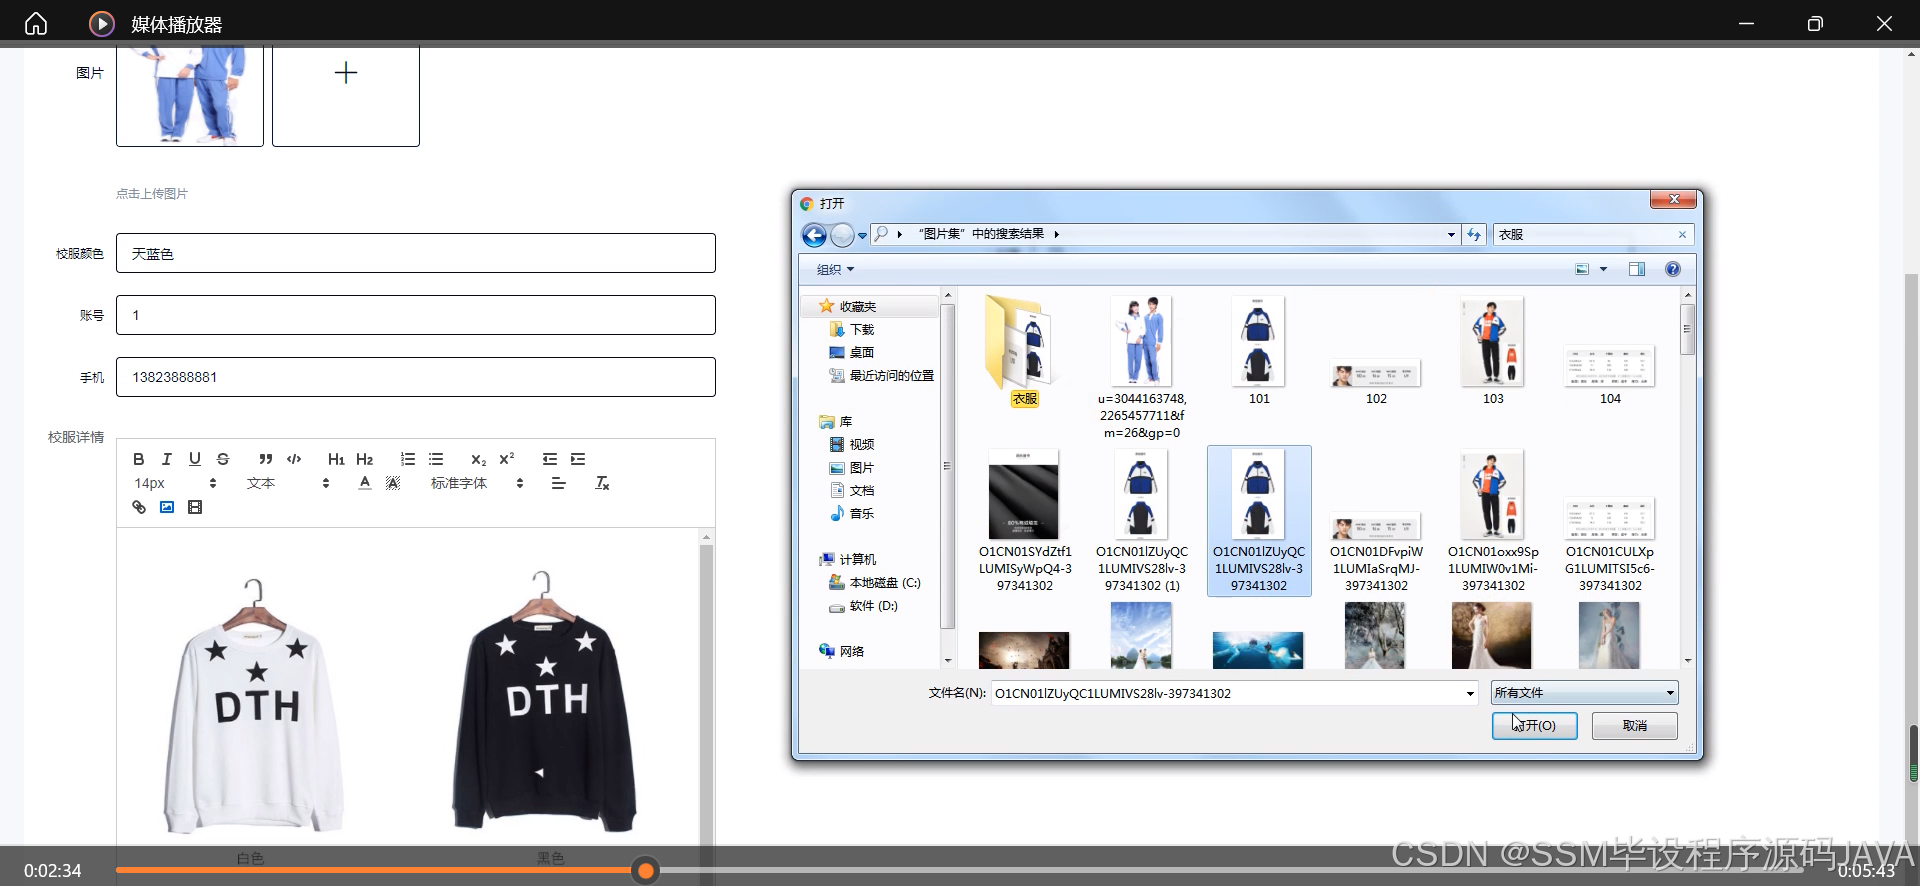Focus the 手机 phone number field
Image resolution: width=1920 pixels, height=886 pixels.
coord(416,377)
